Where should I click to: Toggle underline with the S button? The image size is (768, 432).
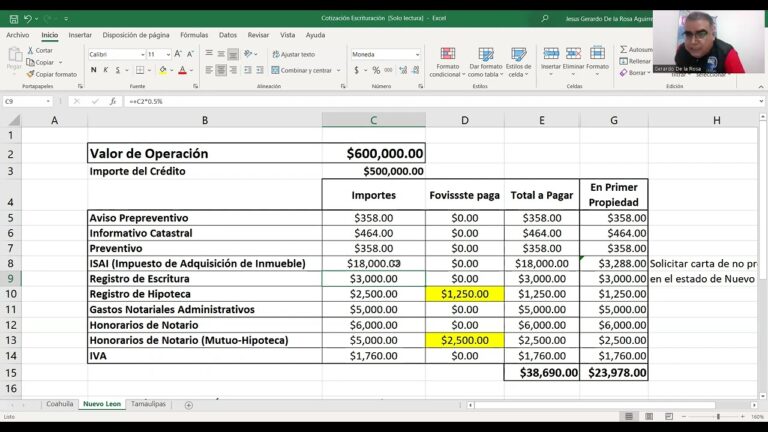point(118,70)
